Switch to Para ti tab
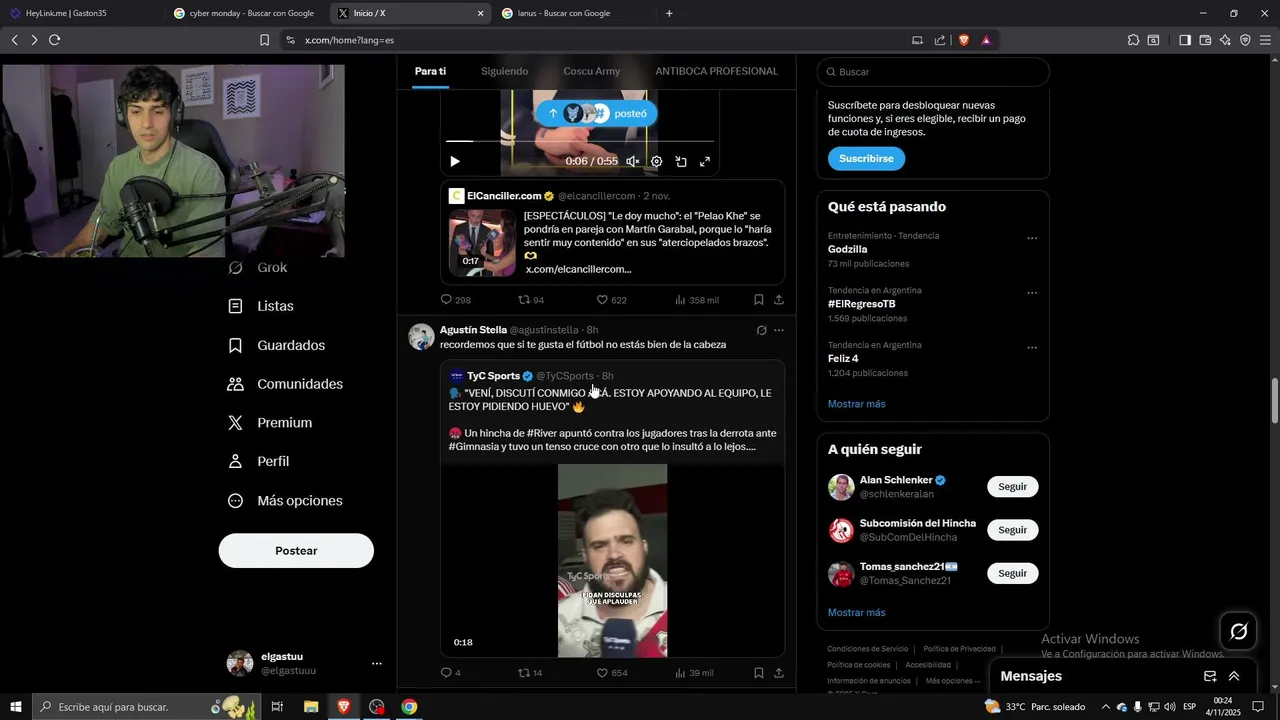The width and height of the screenshot is (1280, 720). (x=430, y=71)
